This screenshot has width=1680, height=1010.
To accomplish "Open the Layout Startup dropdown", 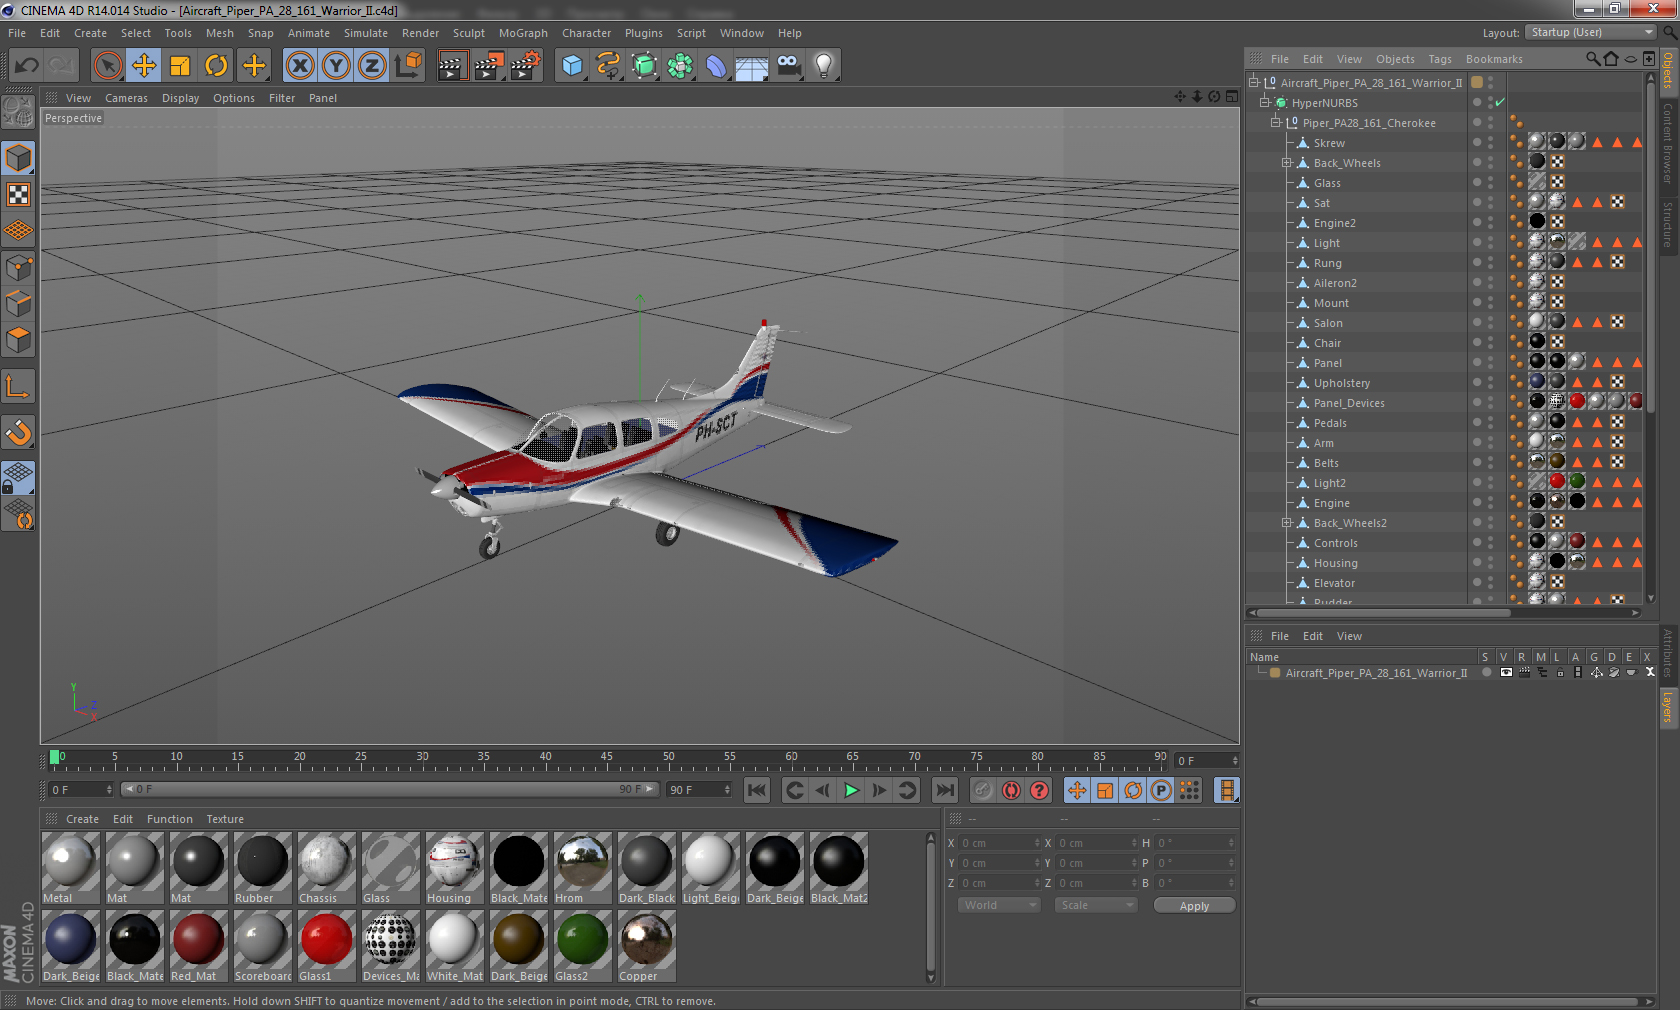I will 1592,32.
